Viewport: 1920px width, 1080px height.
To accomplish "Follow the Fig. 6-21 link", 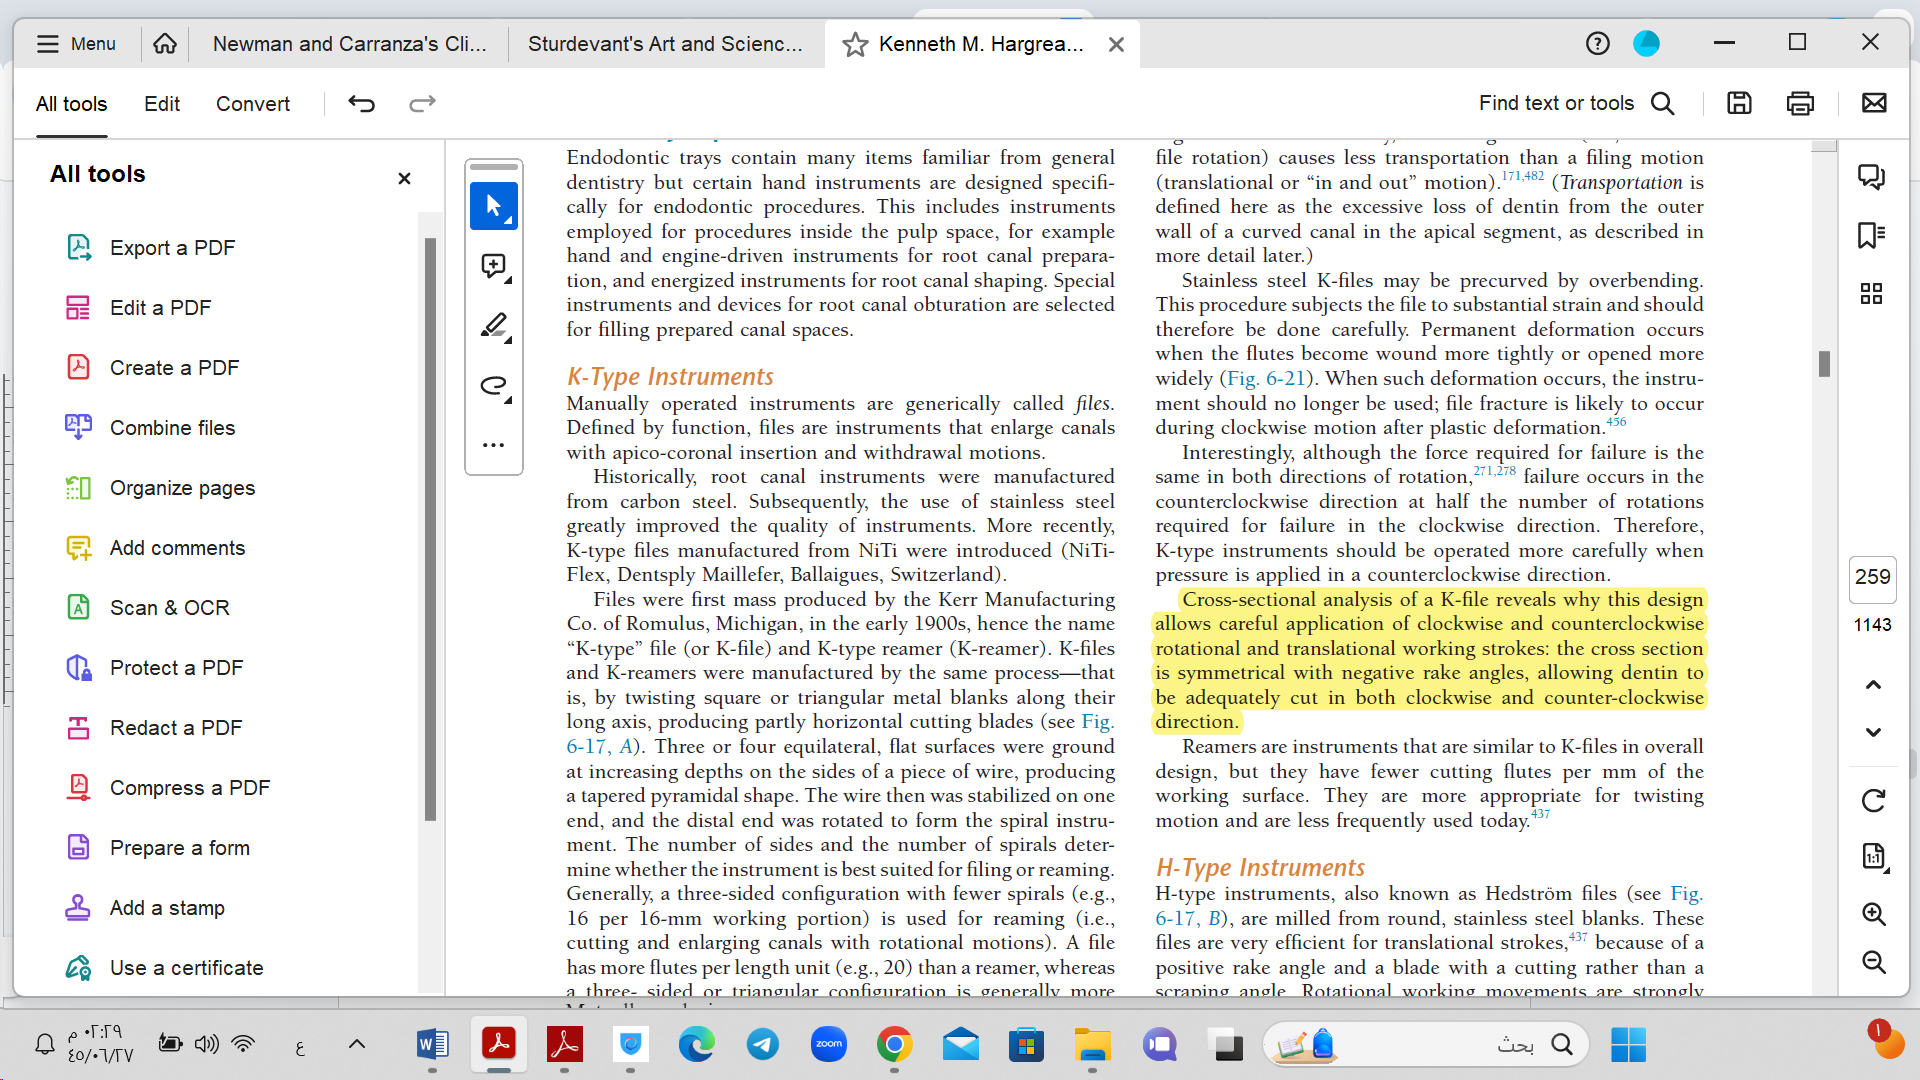I will [x=1268, y=379].
